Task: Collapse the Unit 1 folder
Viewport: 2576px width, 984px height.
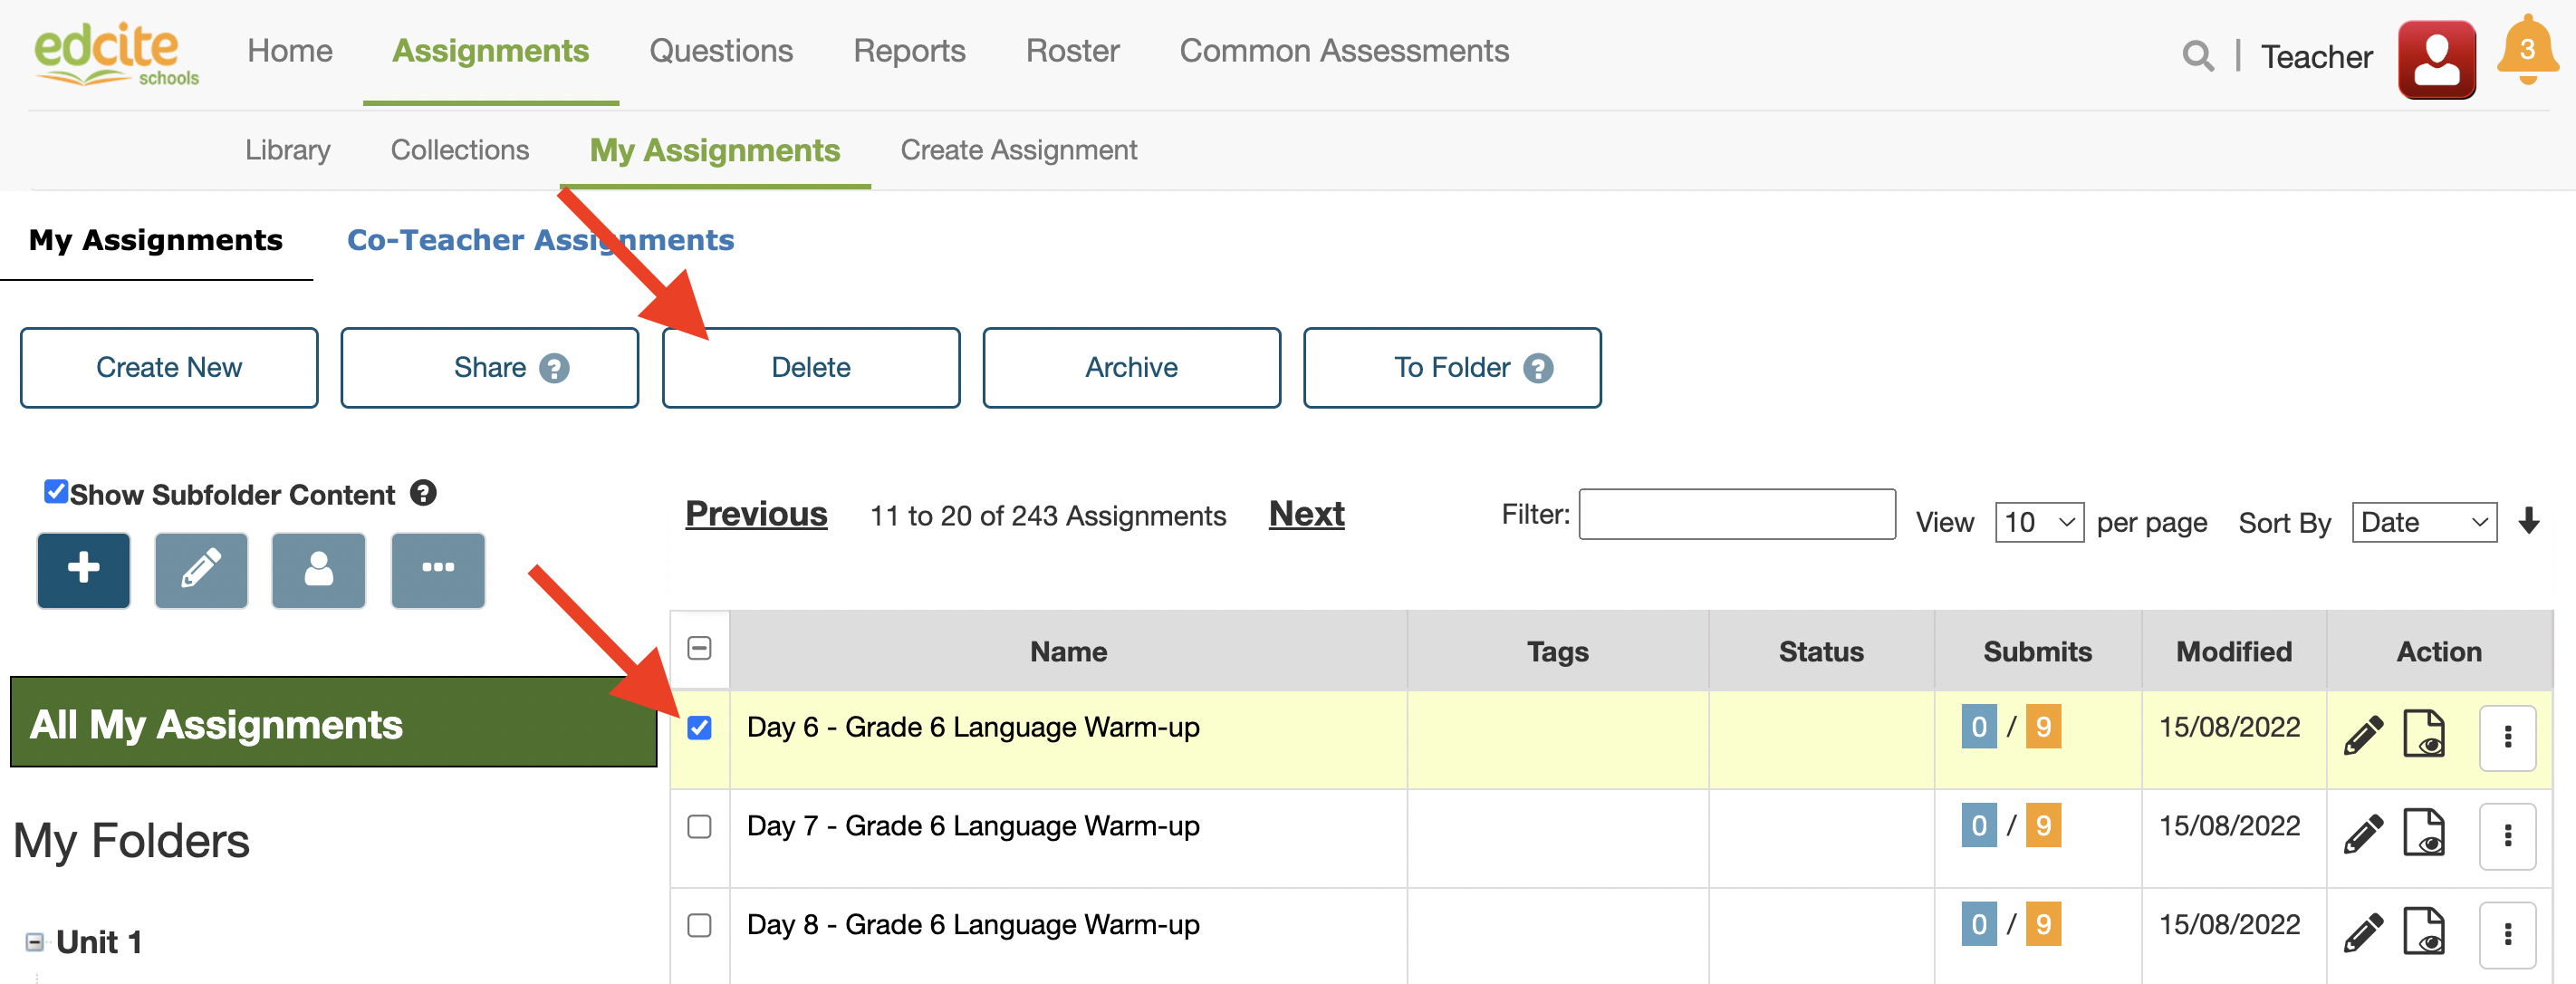Action: coord(35,942)
